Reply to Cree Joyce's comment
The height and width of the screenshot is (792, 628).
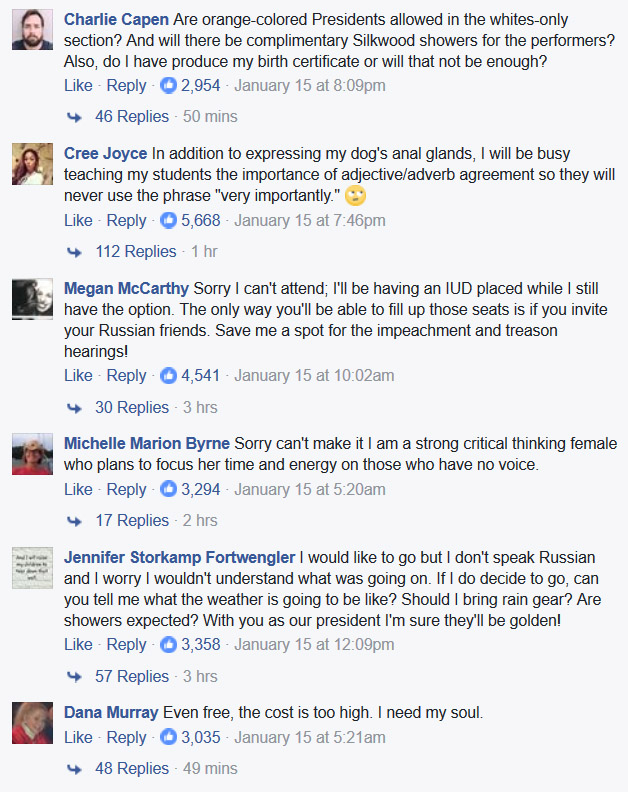126,221
